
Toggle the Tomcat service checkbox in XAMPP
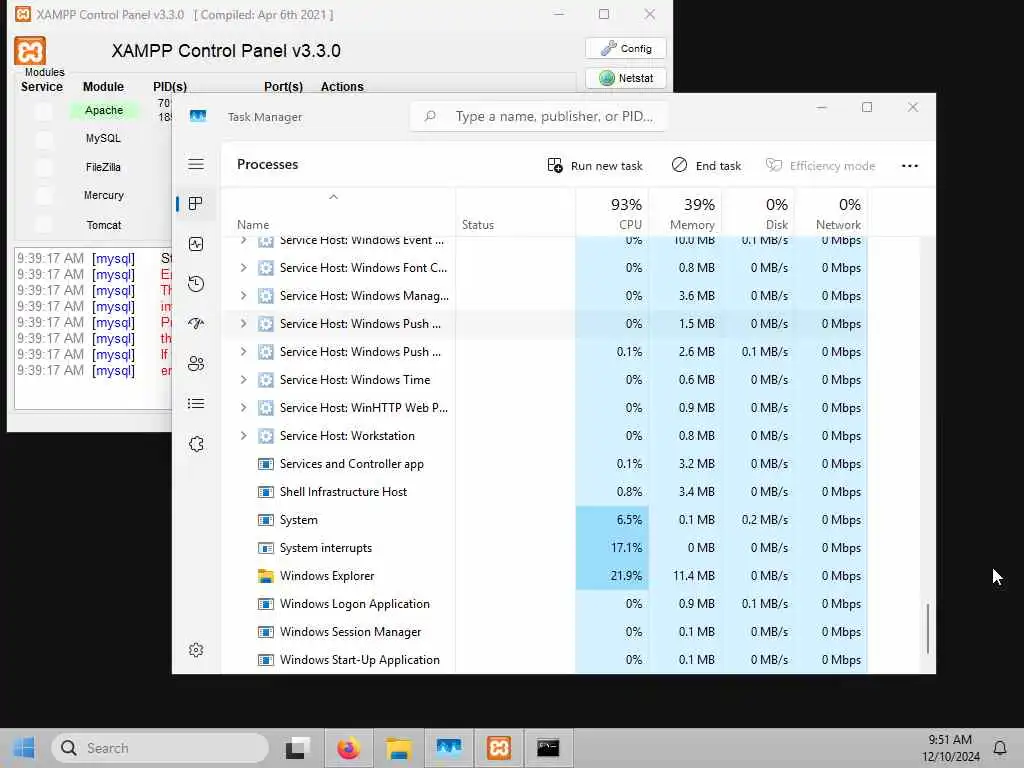click(44, 225)
